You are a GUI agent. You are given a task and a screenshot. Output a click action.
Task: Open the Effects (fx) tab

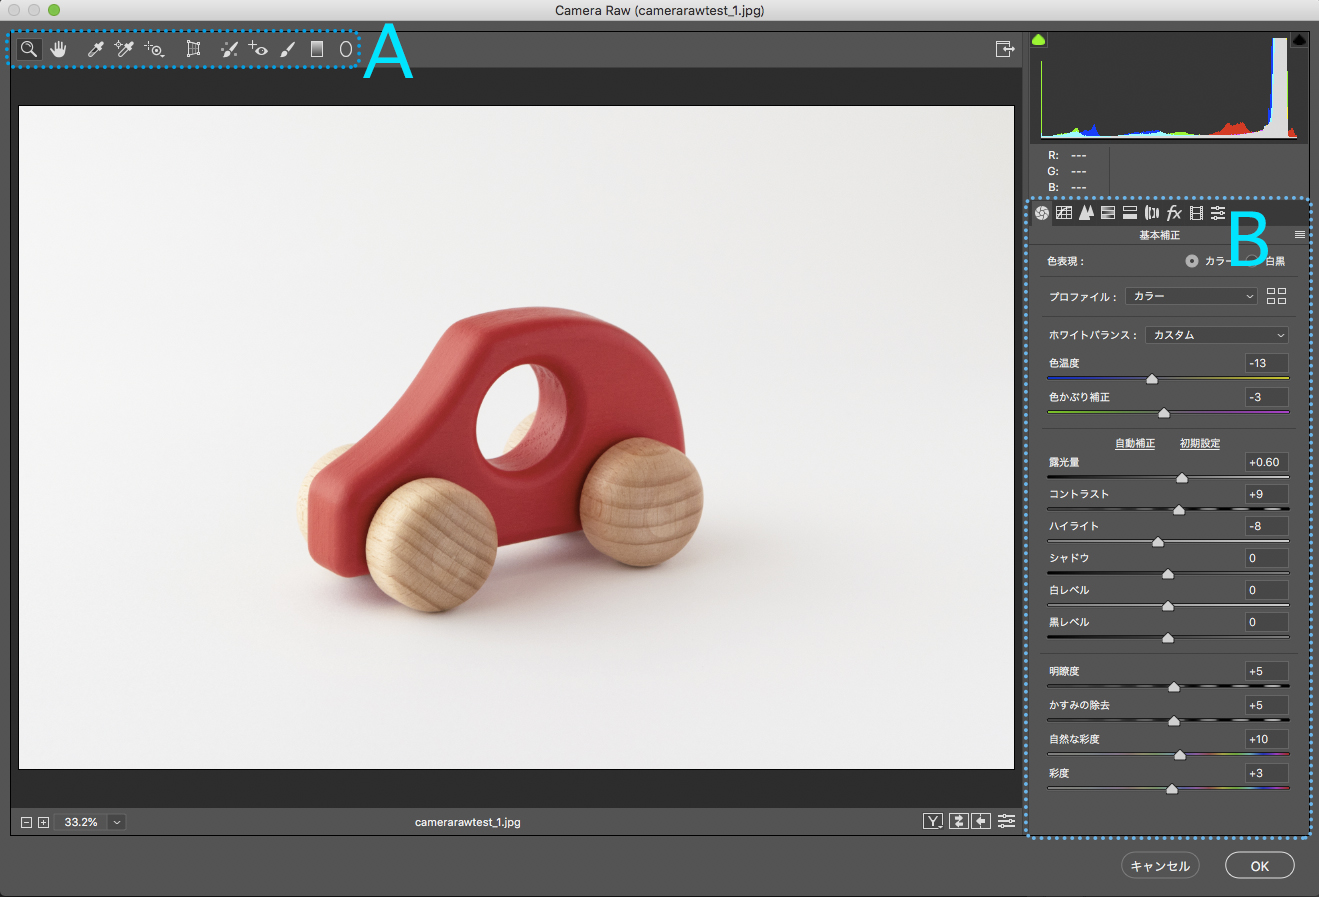pyautogui.click(x=1174, y=213)
